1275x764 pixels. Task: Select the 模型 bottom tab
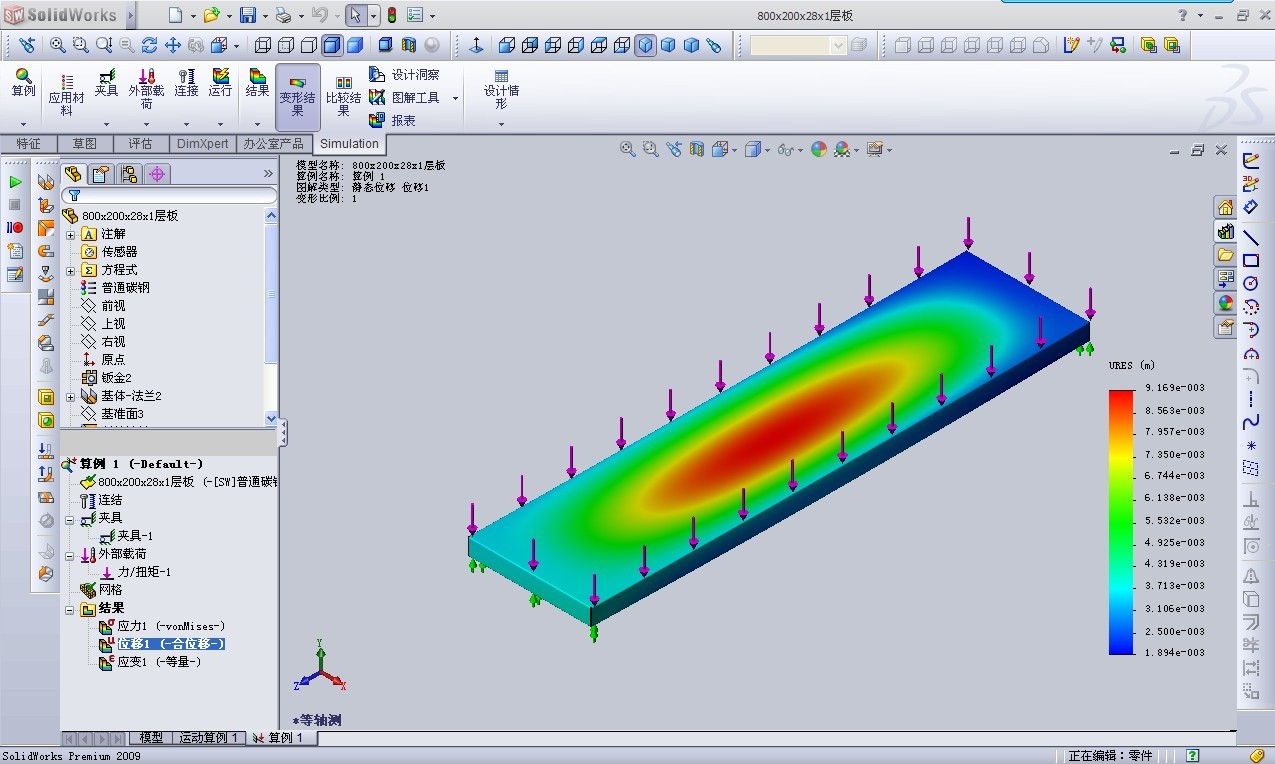click(150, 738)
